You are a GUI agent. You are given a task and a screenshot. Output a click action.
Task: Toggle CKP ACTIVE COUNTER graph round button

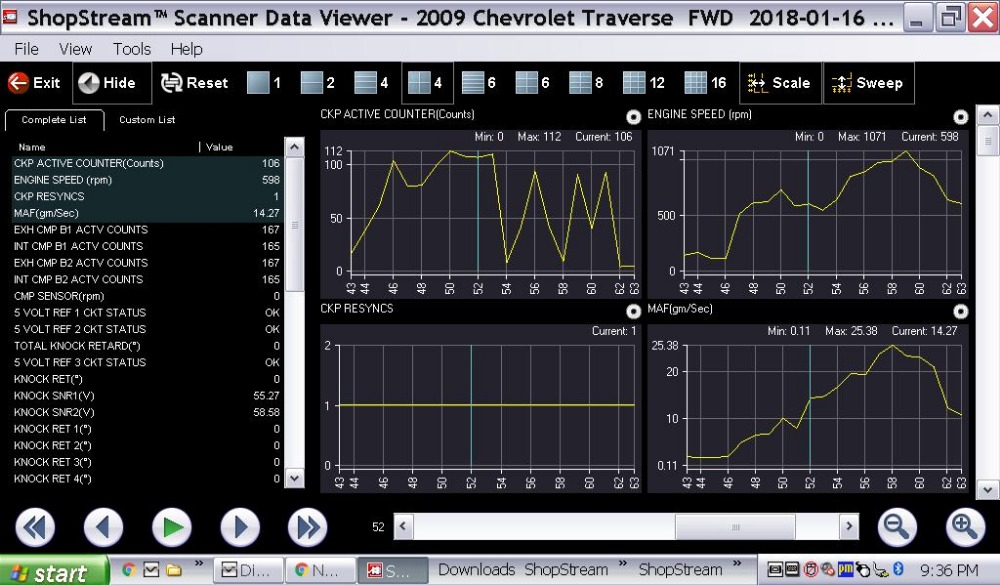click(633, 117)
